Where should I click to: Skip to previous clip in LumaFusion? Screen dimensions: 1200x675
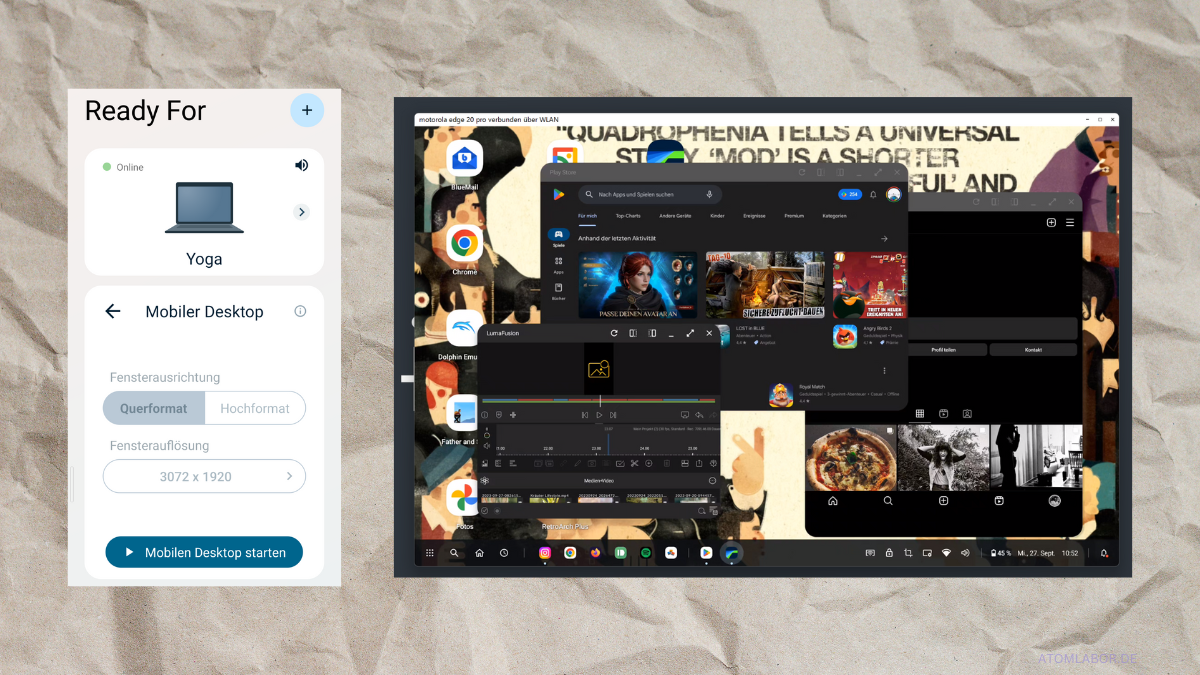point(585,415)
